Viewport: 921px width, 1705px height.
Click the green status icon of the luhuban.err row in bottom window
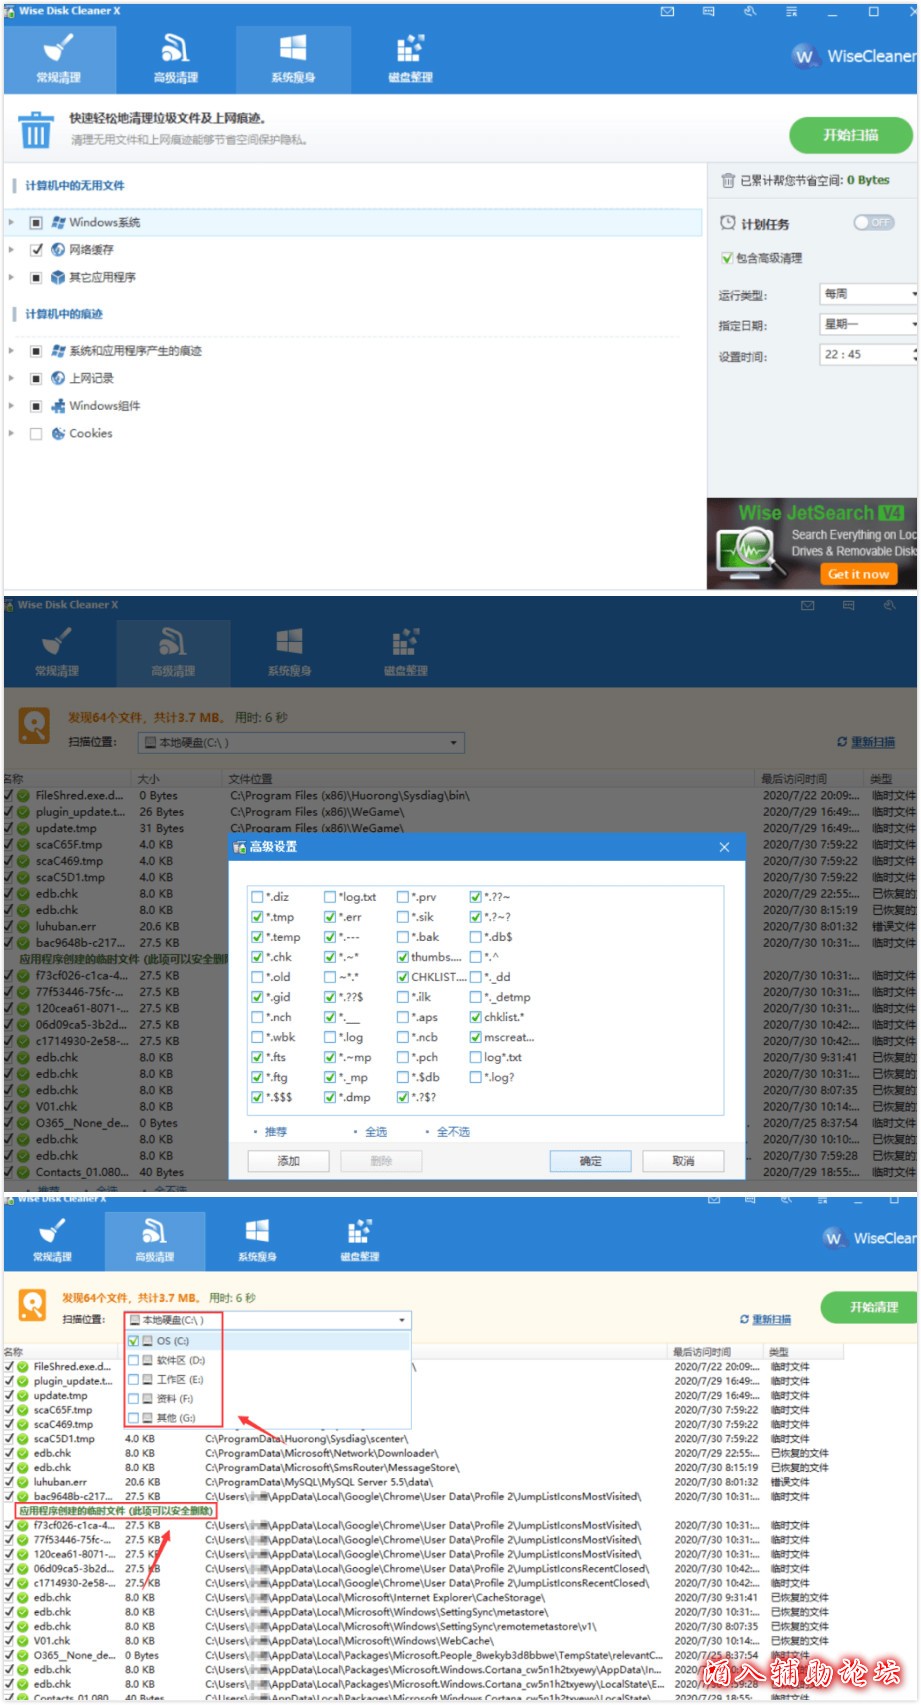point(23,1482)
